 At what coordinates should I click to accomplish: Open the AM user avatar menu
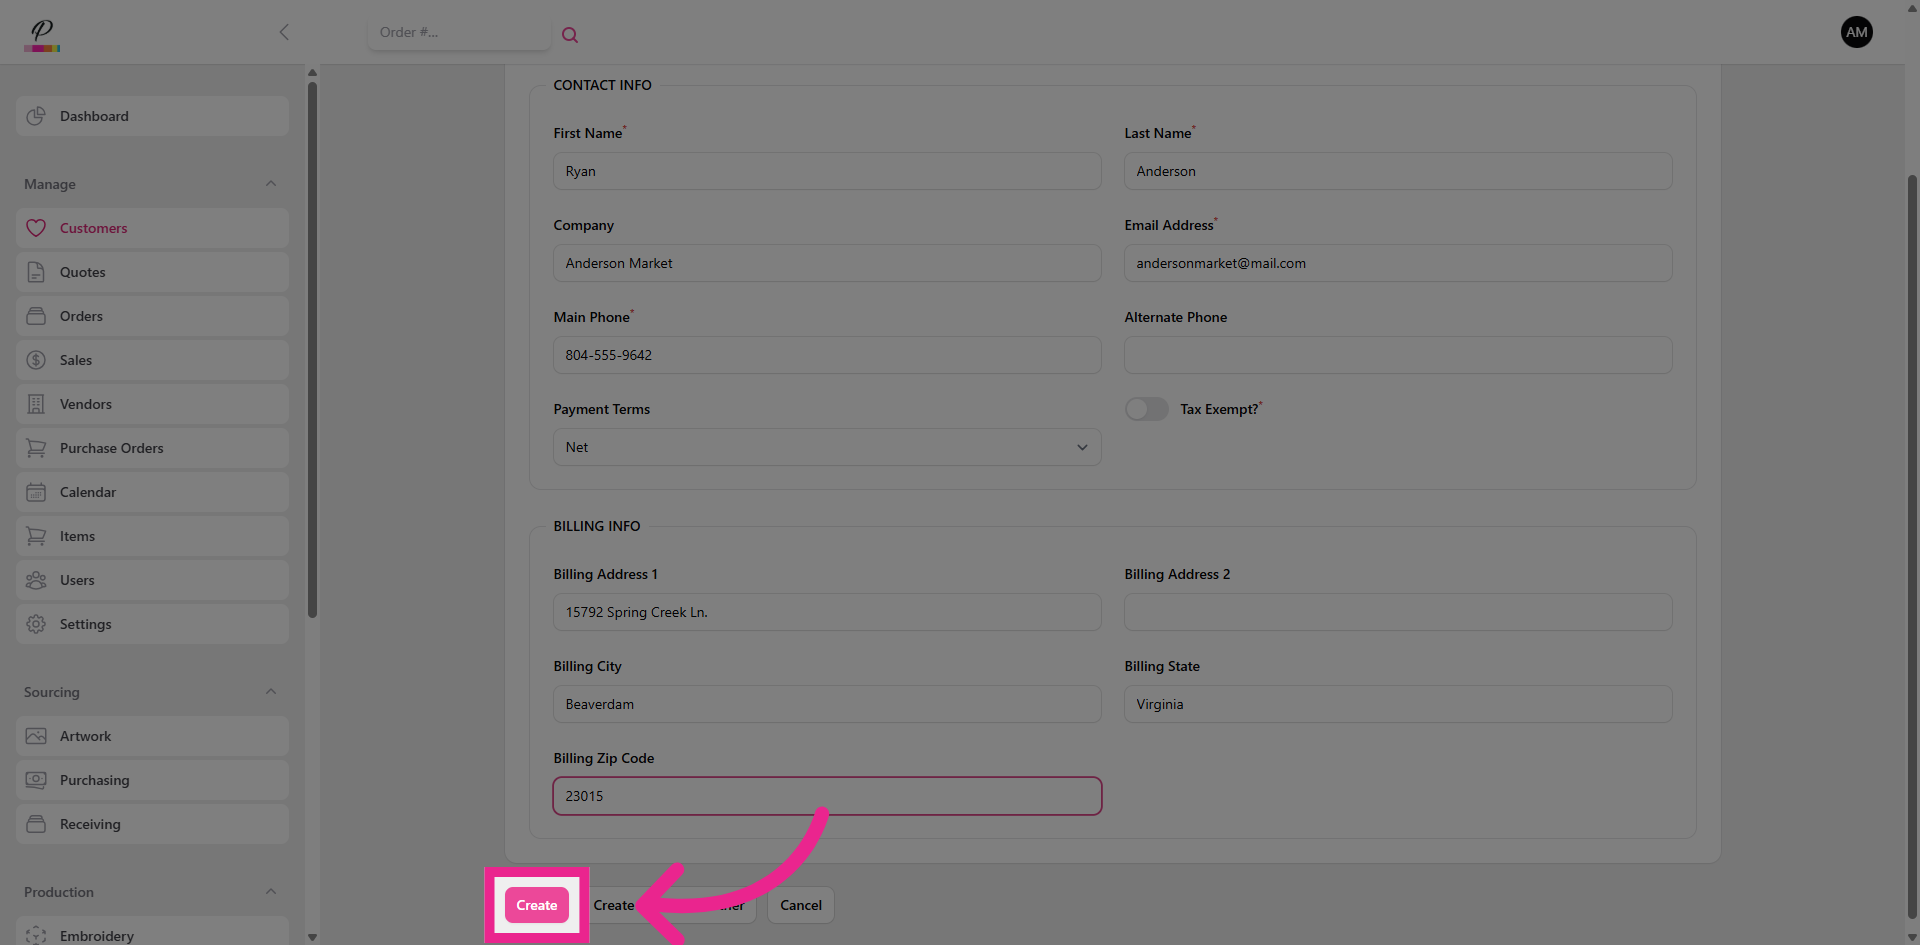click(x=1856, y=32)
